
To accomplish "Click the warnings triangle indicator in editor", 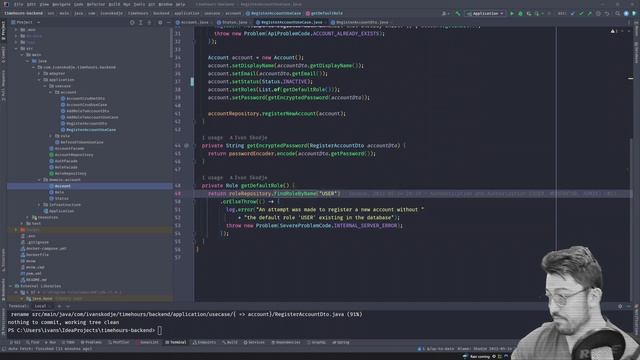I will pos(613,31).
